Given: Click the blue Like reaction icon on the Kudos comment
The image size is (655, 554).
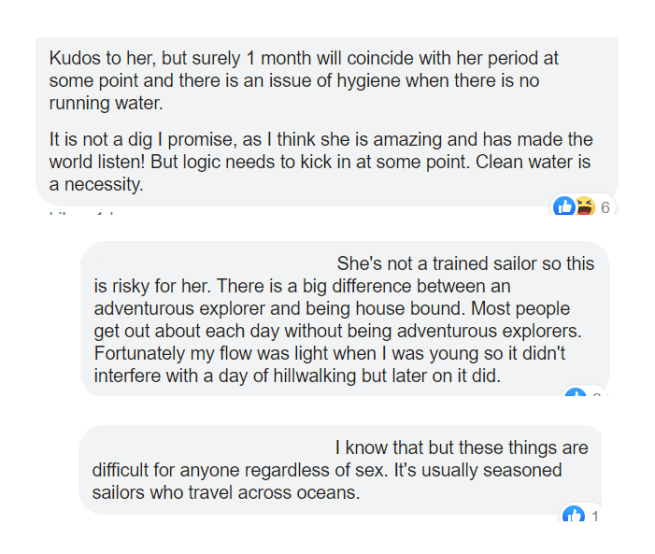Looking at the screenshot, I should [564, 207].
